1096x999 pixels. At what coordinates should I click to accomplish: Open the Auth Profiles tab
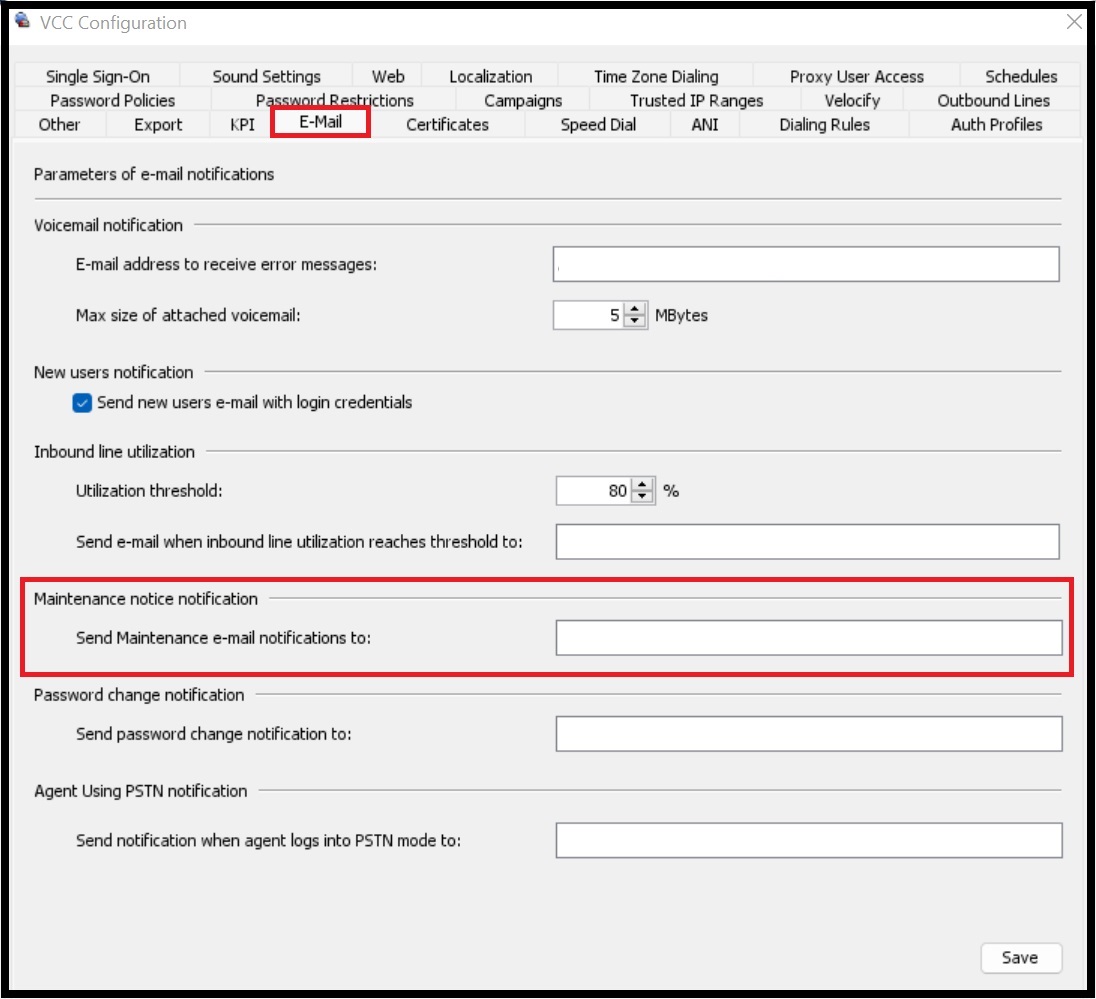pos(996,124)
